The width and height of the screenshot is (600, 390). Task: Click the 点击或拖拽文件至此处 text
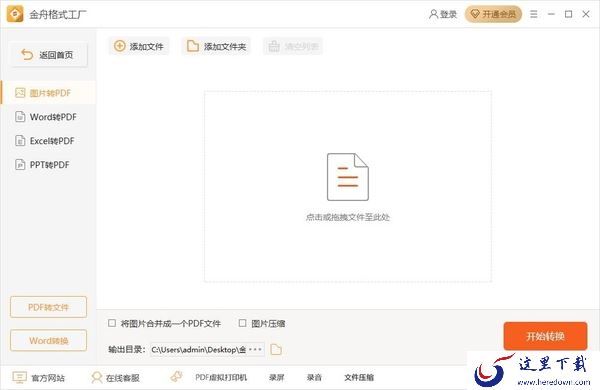[x=347, y=217]
